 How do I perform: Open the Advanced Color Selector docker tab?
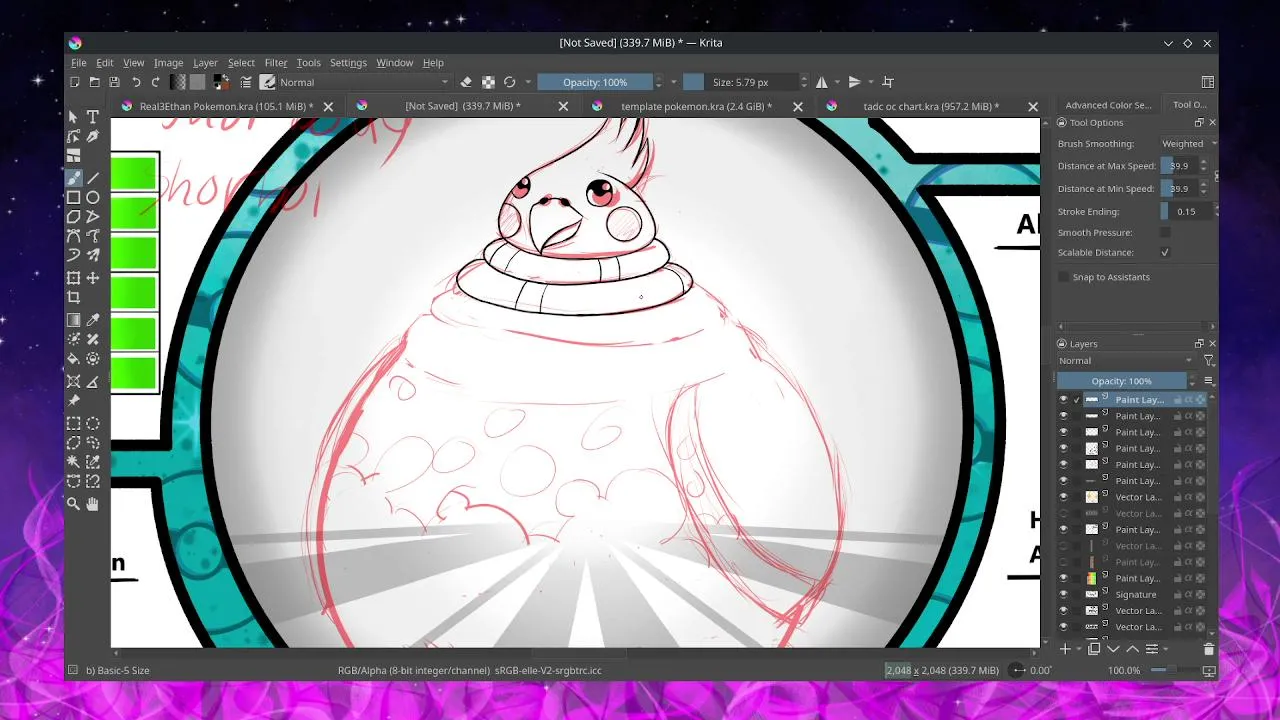point(1108,105)
